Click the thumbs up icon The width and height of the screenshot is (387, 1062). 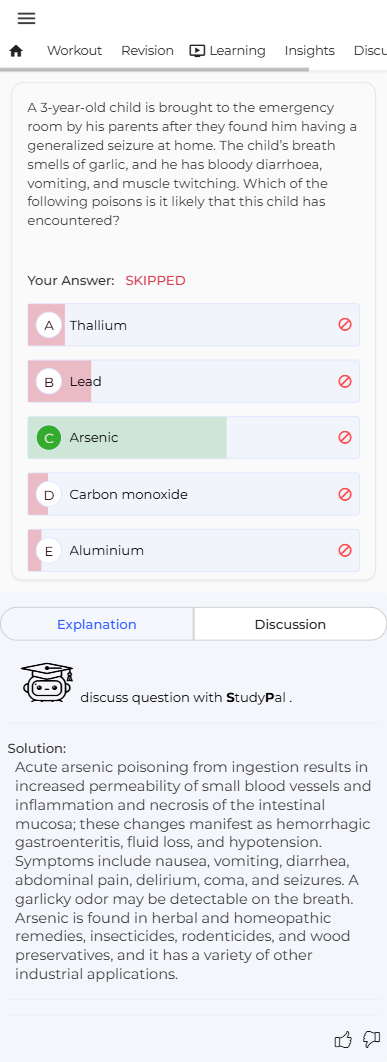coord(344,1039)
